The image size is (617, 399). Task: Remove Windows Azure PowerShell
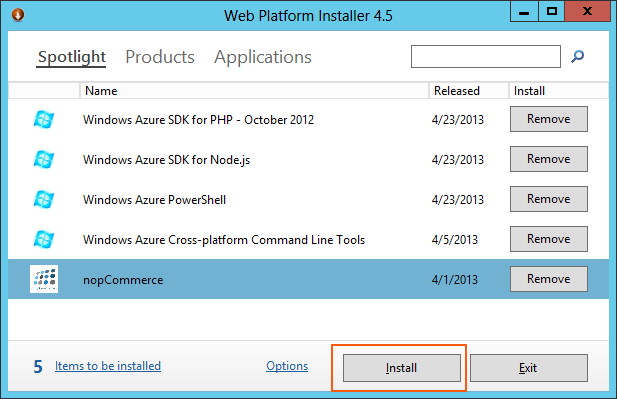[549, 199]
